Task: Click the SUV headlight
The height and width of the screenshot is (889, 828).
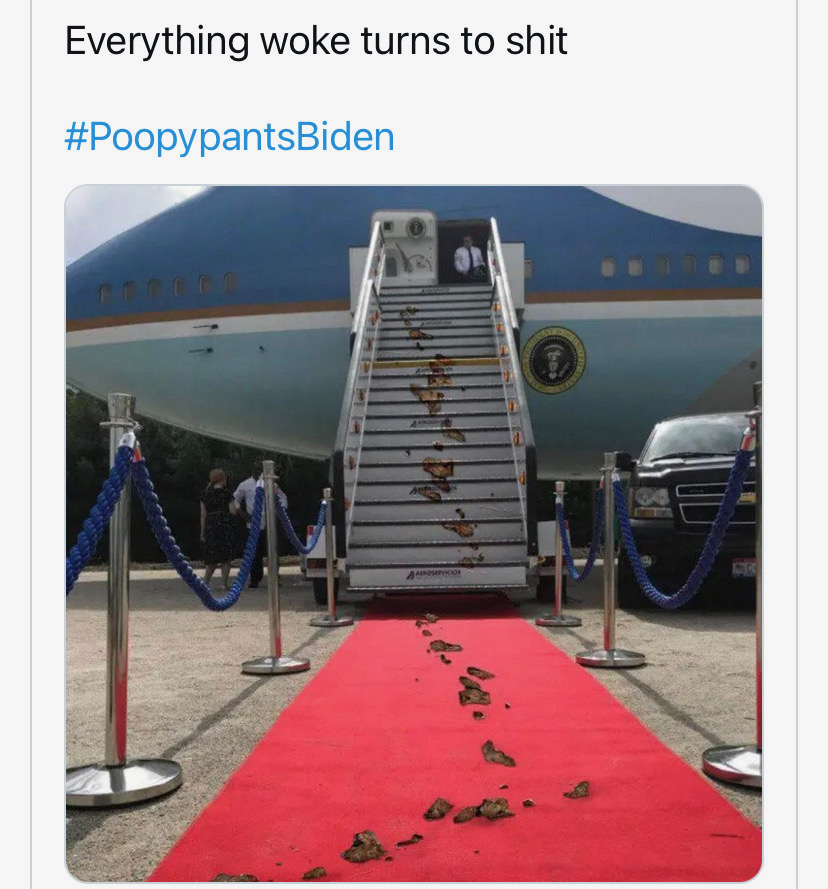Action: coord(652,497)
